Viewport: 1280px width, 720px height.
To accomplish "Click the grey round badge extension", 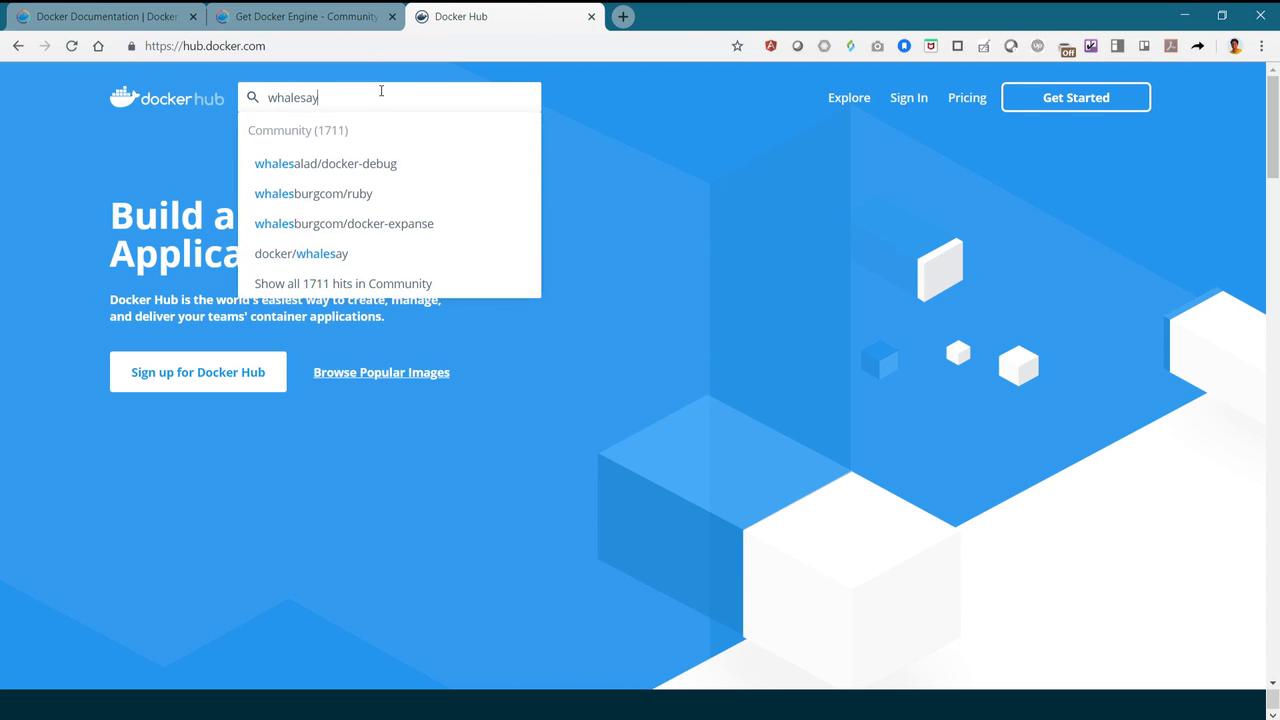I will click(x=1037, y=46).
